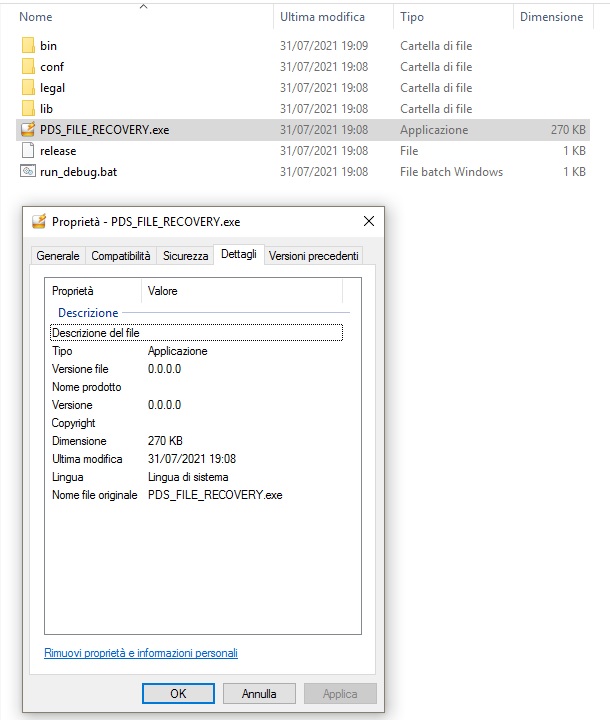610x720 pixels.
Task: Click the Lingua di sistema value
Action: 188,477
